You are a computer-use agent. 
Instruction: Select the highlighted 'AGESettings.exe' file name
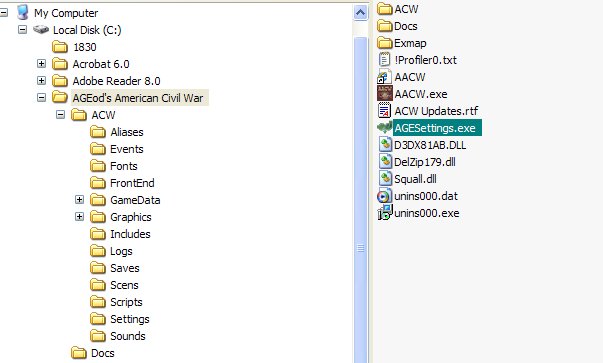[437, 128]
